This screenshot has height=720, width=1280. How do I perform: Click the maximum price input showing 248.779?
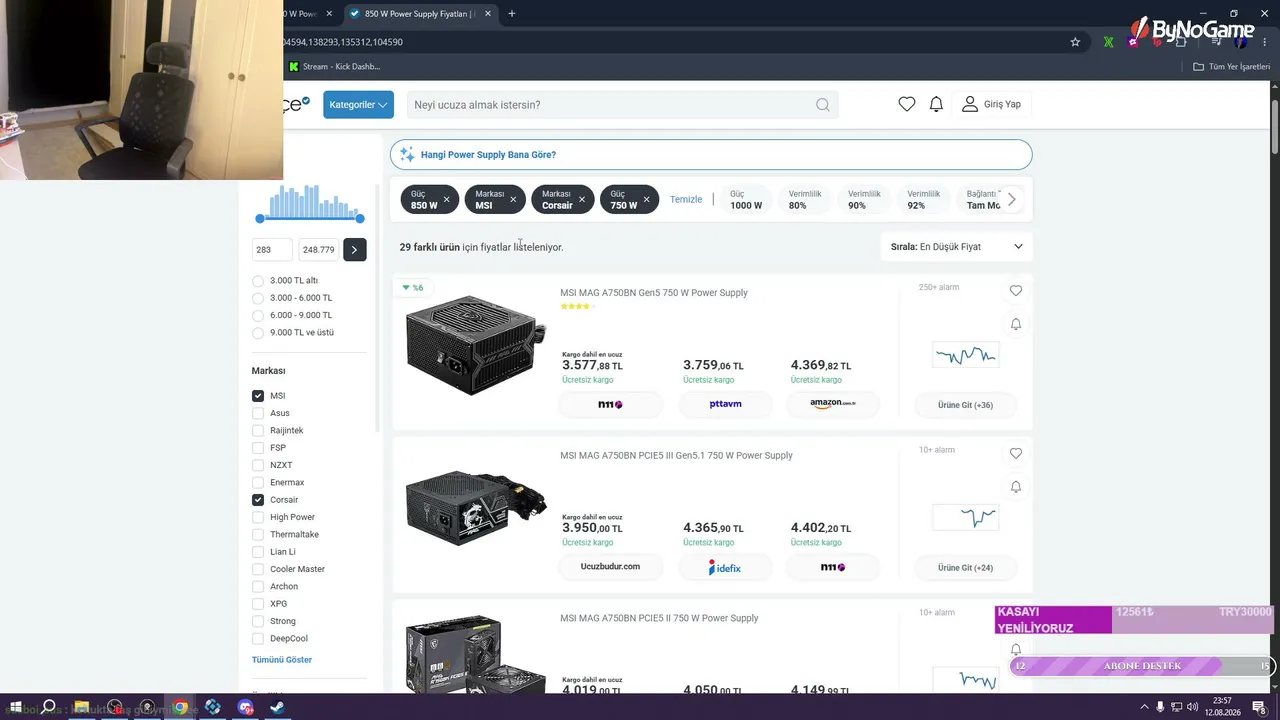pos(319,250)
